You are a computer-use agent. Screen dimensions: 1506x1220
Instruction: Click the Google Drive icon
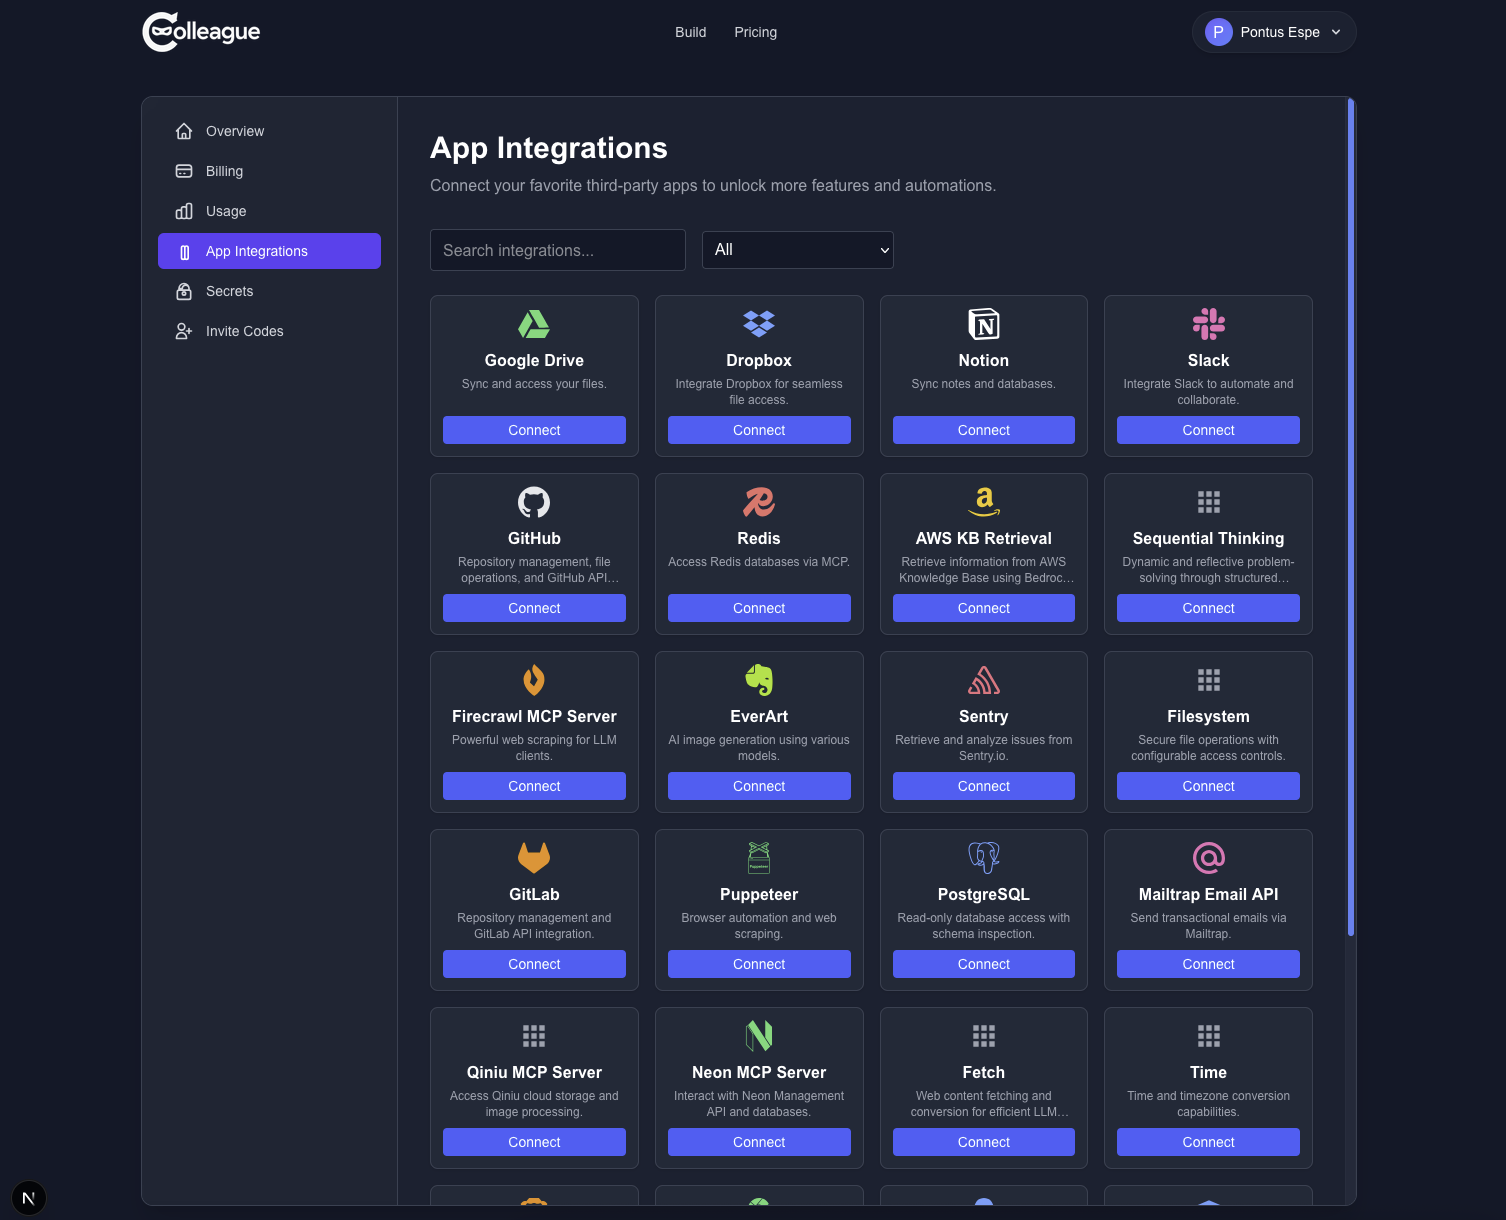coord(534,324)
